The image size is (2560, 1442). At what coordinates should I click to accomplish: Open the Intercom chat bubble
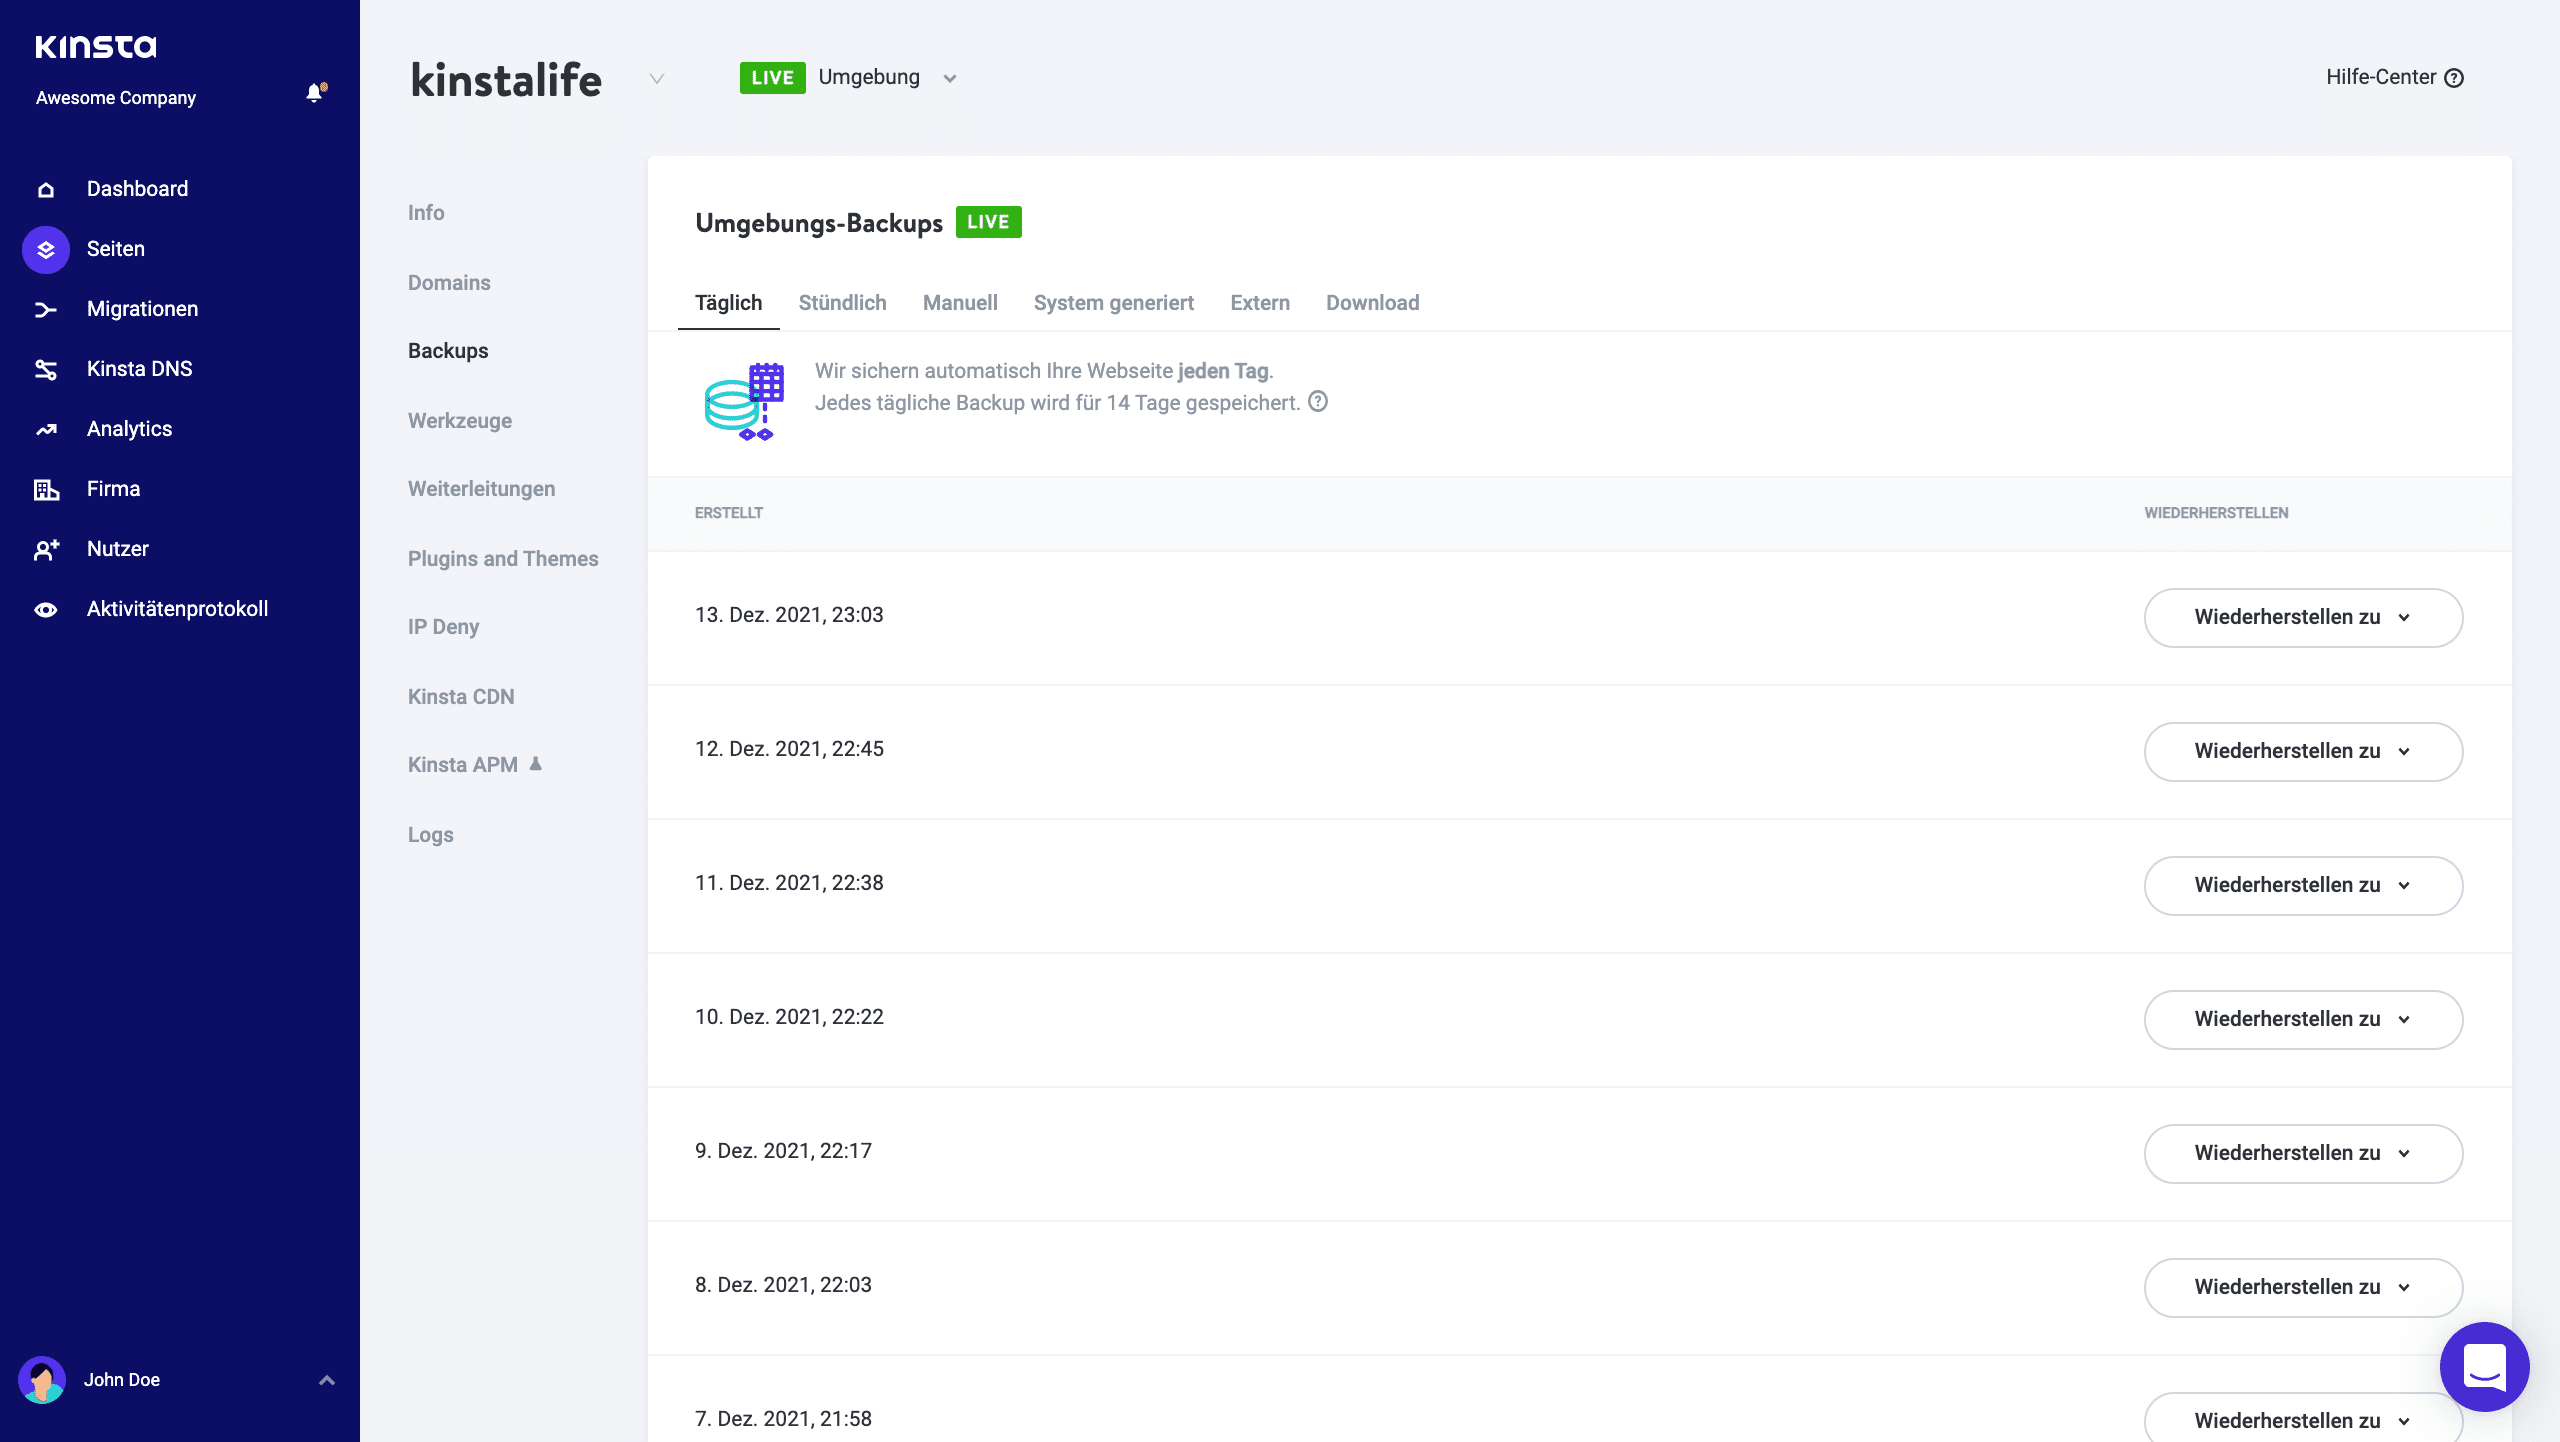(2486, 1366)
